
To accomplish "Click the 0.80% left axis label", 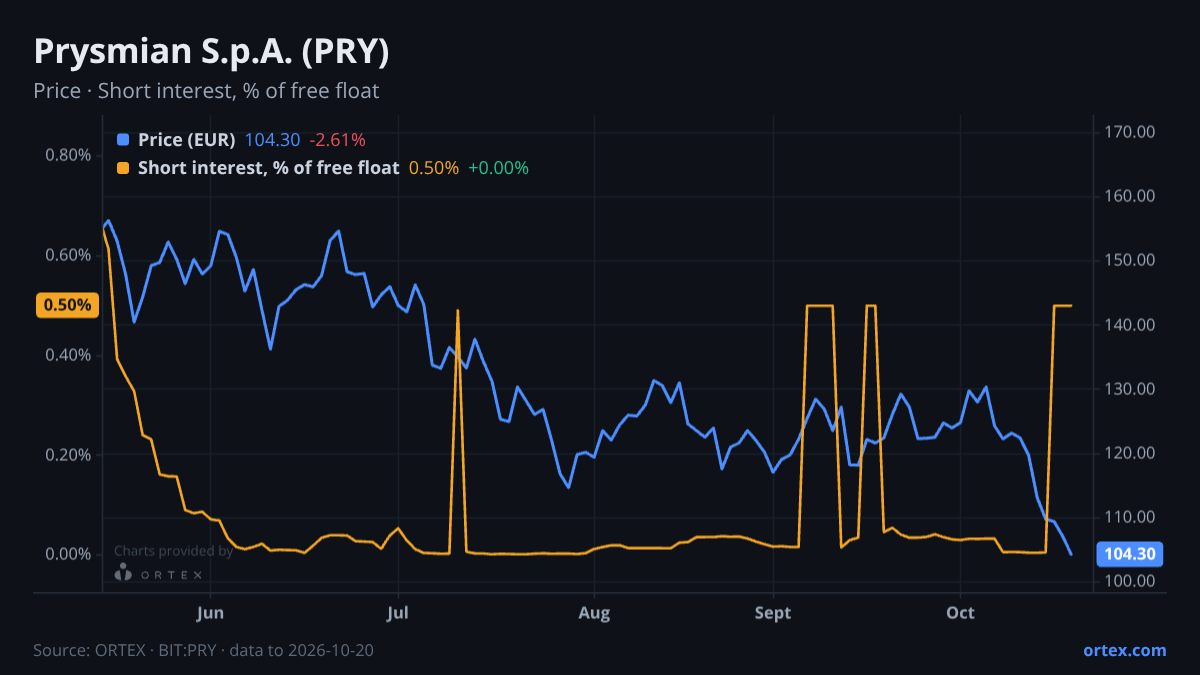I will [68, 155].
